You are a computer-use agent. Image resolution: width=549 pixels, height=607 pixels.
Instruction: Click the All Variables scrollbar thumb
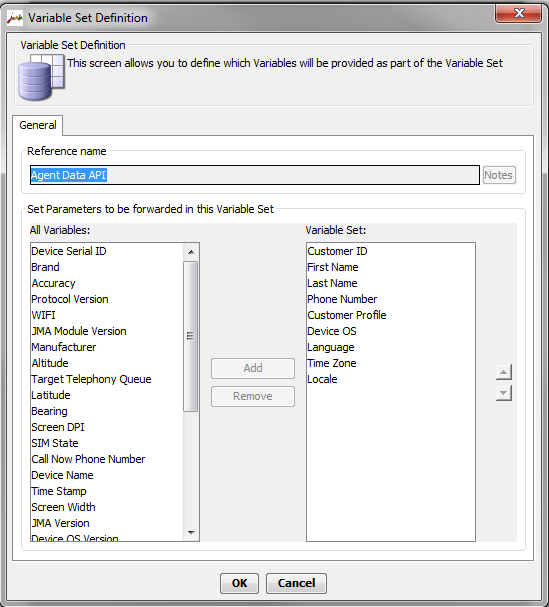(190, 336)
